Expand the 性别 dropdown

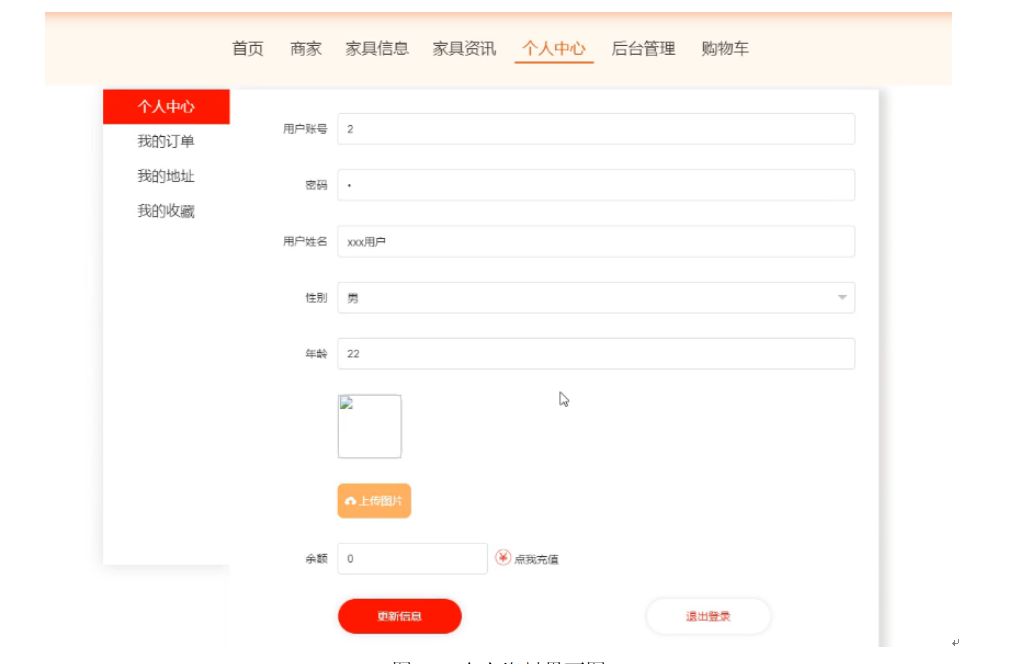click(596, 297)
